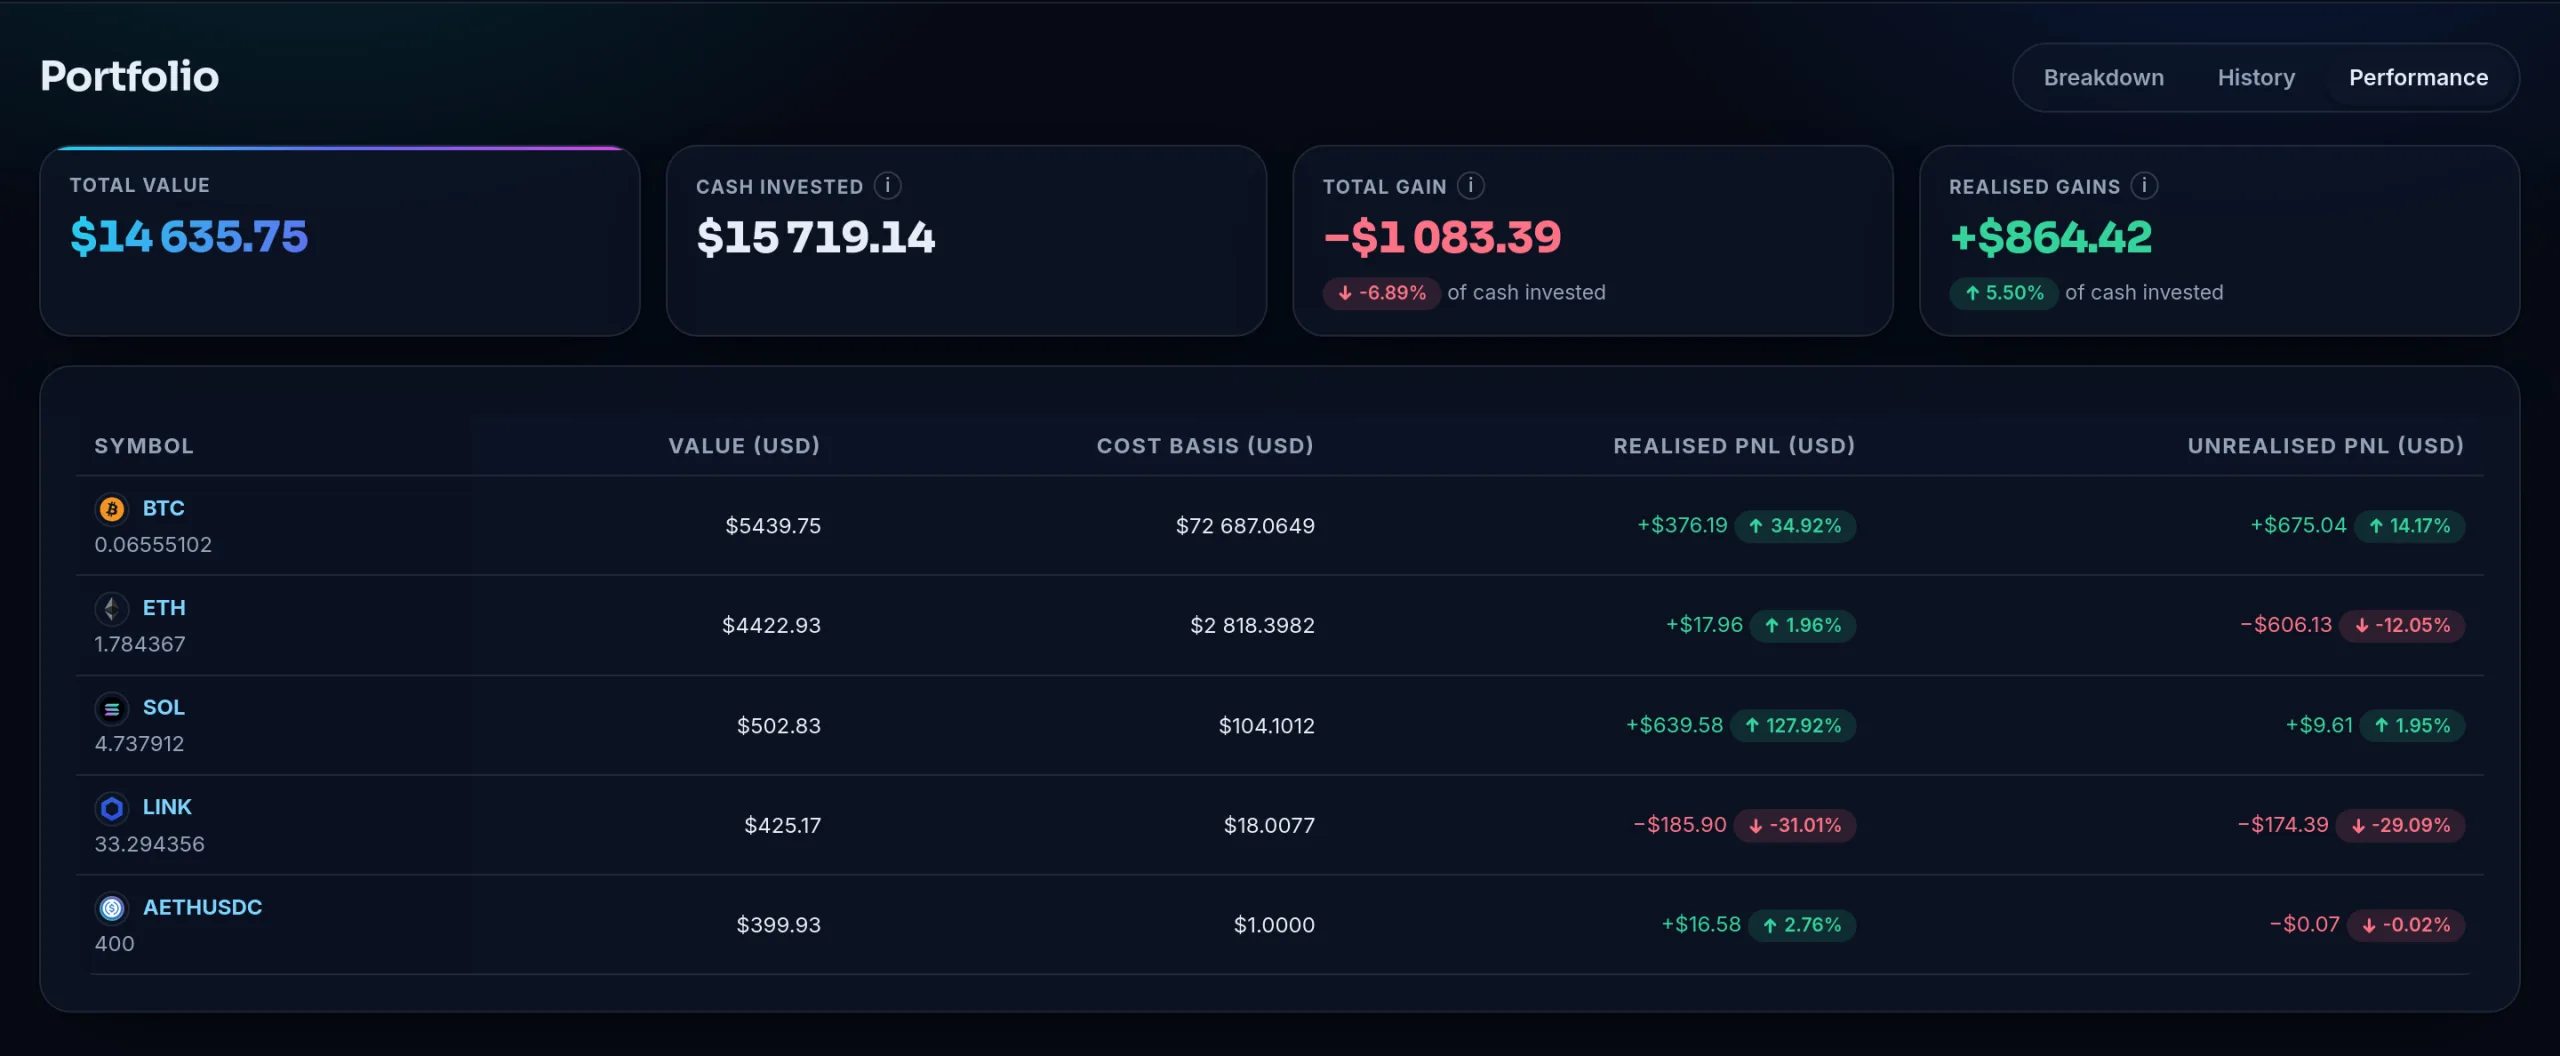Viewport: 2560px width, 1056px height.
Task: Click LINK unrealised -29.09% badge
Action: click(x=2400, y=826)
